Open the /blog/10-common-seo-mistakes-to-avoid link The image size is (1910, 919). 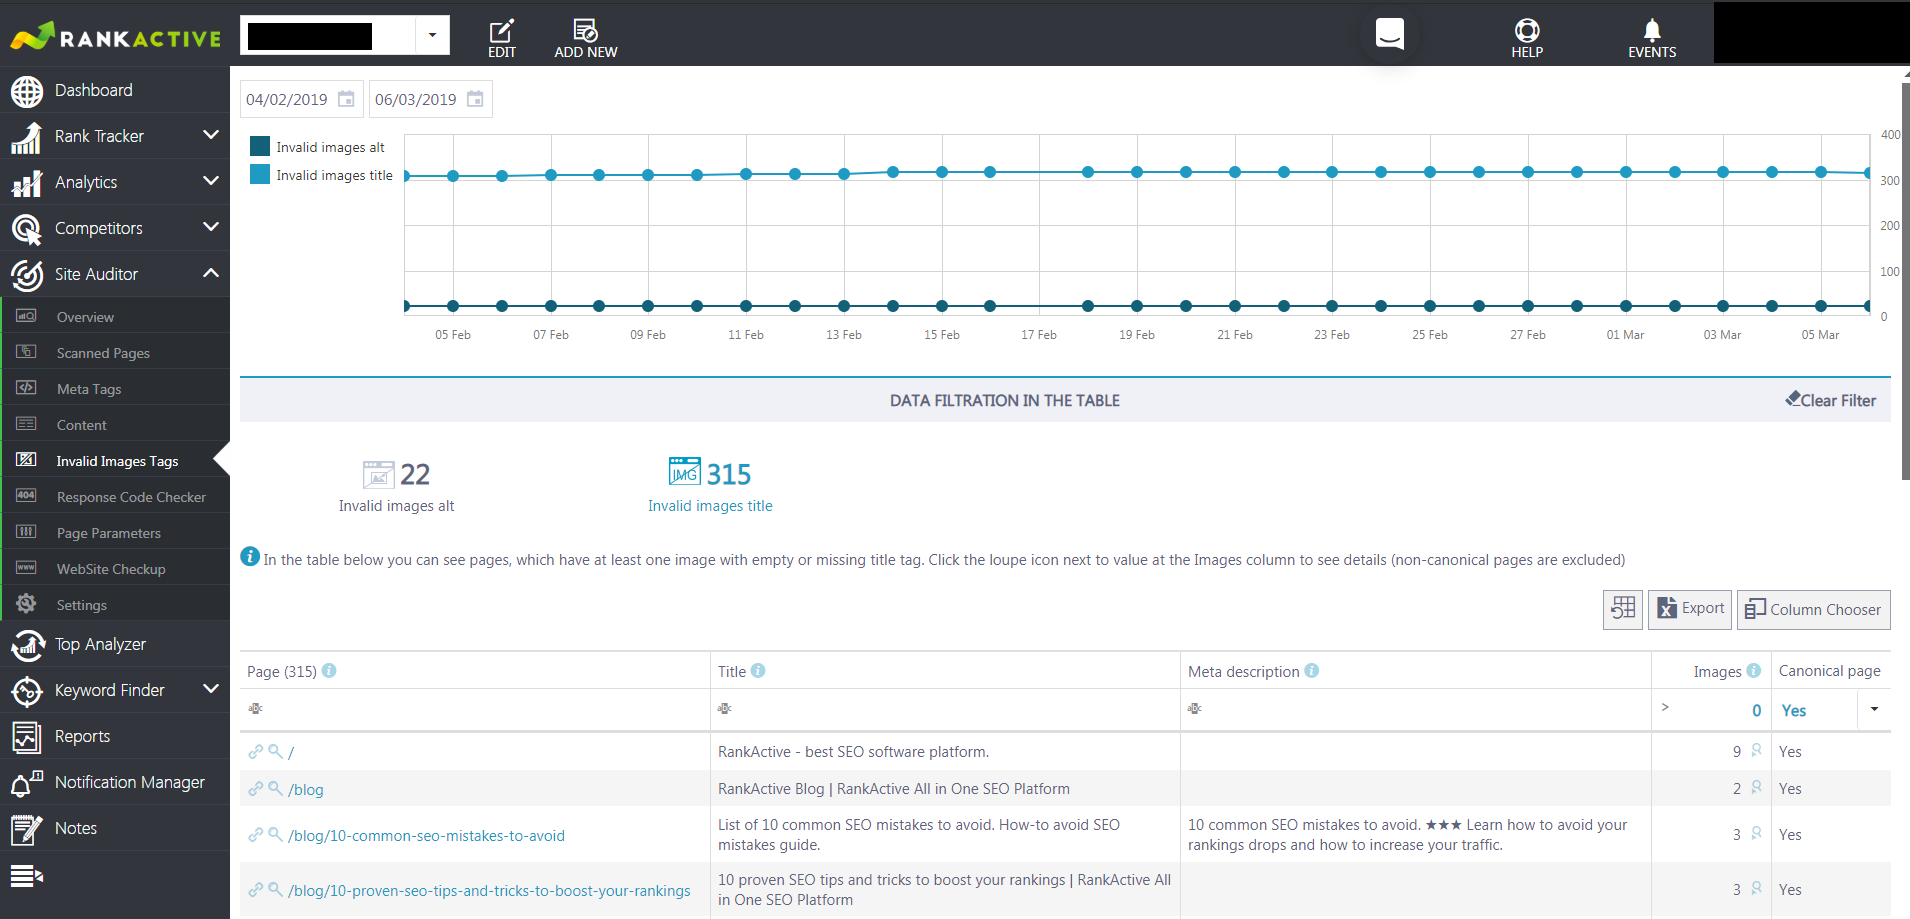[x=426, y=835]
